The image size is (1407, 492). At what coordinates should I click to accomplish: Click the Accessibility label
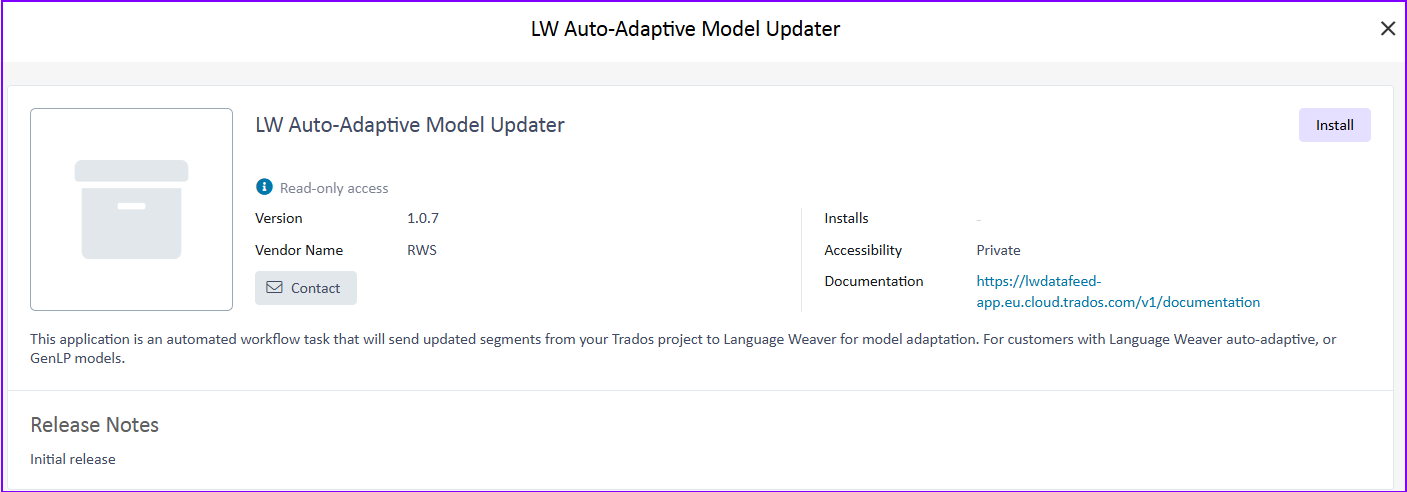863,250
